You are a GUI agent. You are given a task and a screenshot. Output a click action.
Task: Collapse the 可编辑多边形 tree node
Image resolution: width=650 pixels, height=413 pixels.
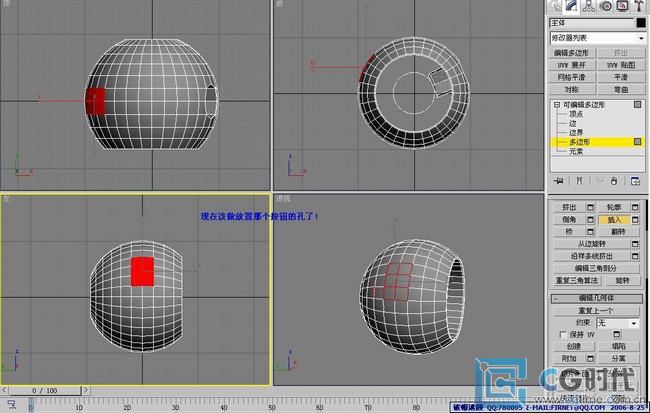pyautogui.click(x=557, y=105)
